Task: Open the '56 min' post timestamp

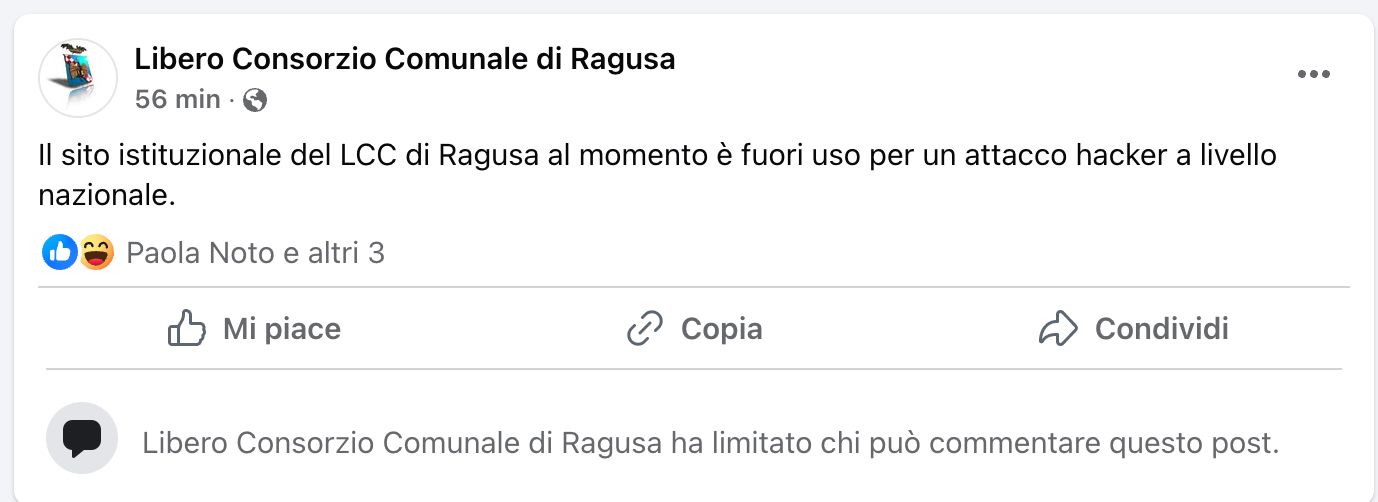Action: click(177, 100)
